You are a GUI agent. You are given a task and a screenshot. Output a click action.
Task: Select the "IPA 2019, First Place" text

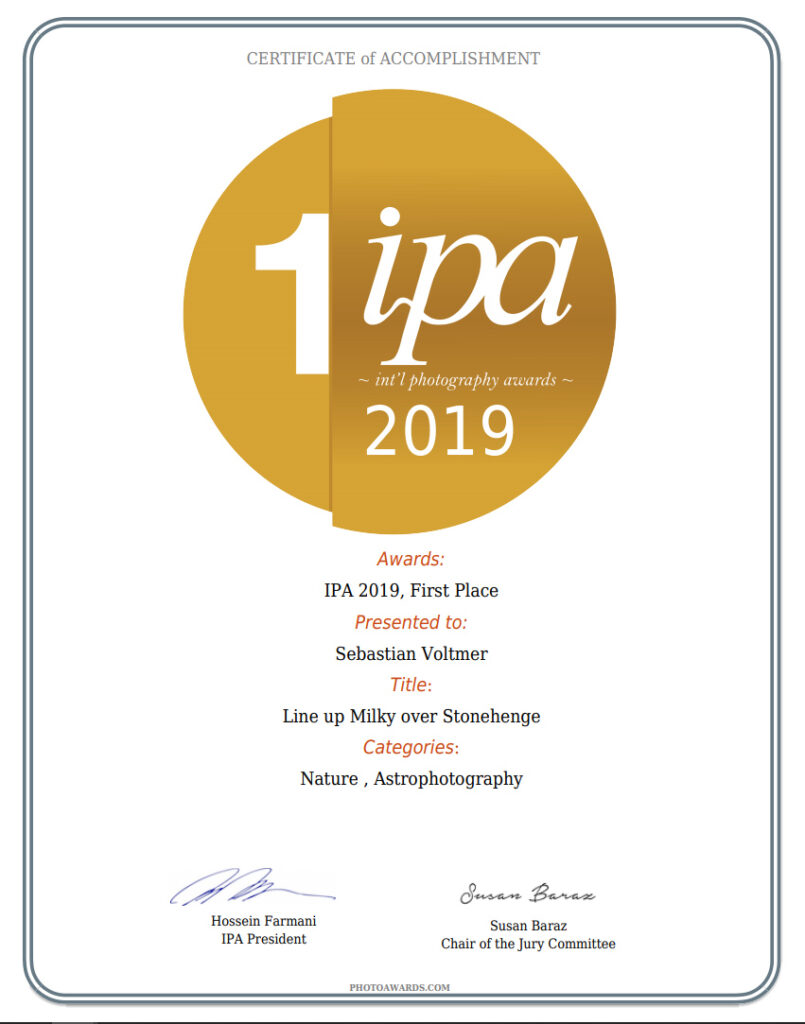411,590
